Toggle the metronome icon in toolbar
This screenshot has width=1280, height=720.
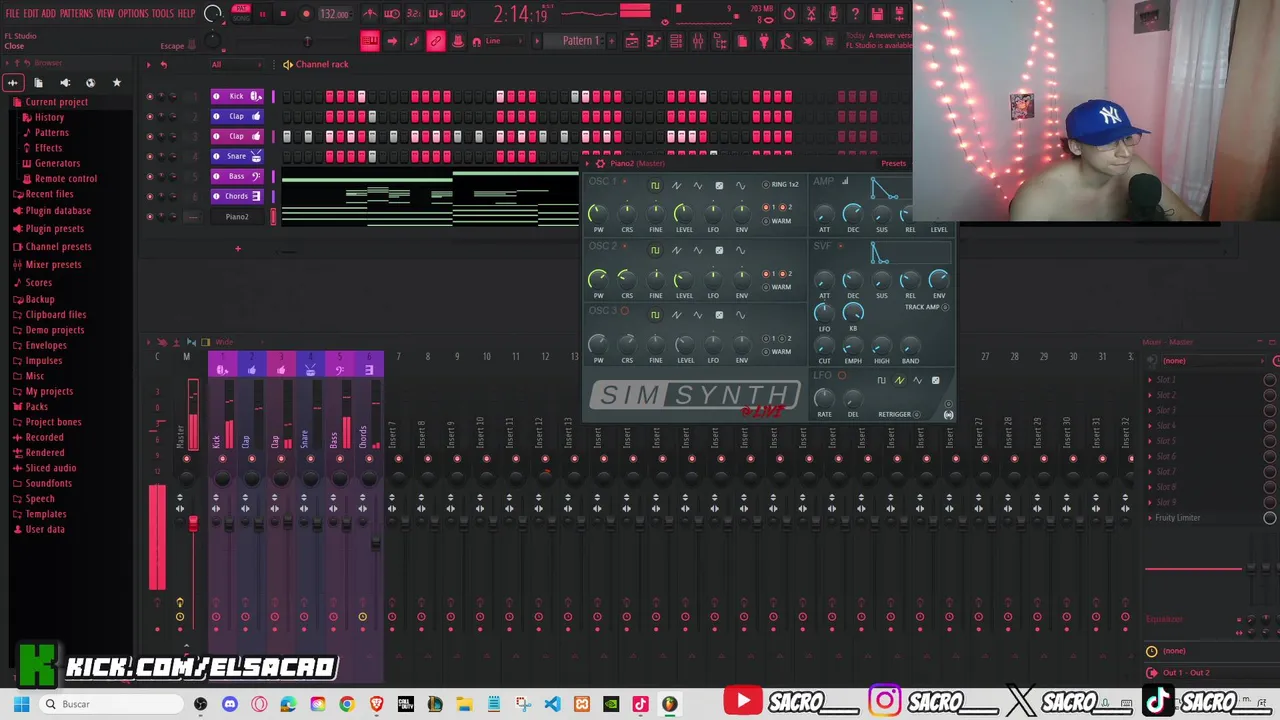tap(370, 14)
